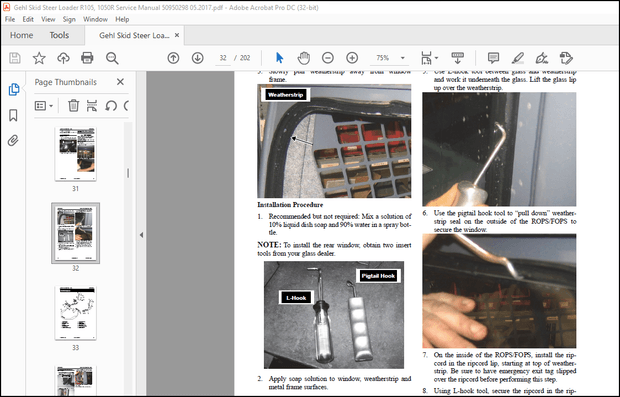Select the arrow selection tool
Viewport: 620px width, 397px height.
click(279, 58)
